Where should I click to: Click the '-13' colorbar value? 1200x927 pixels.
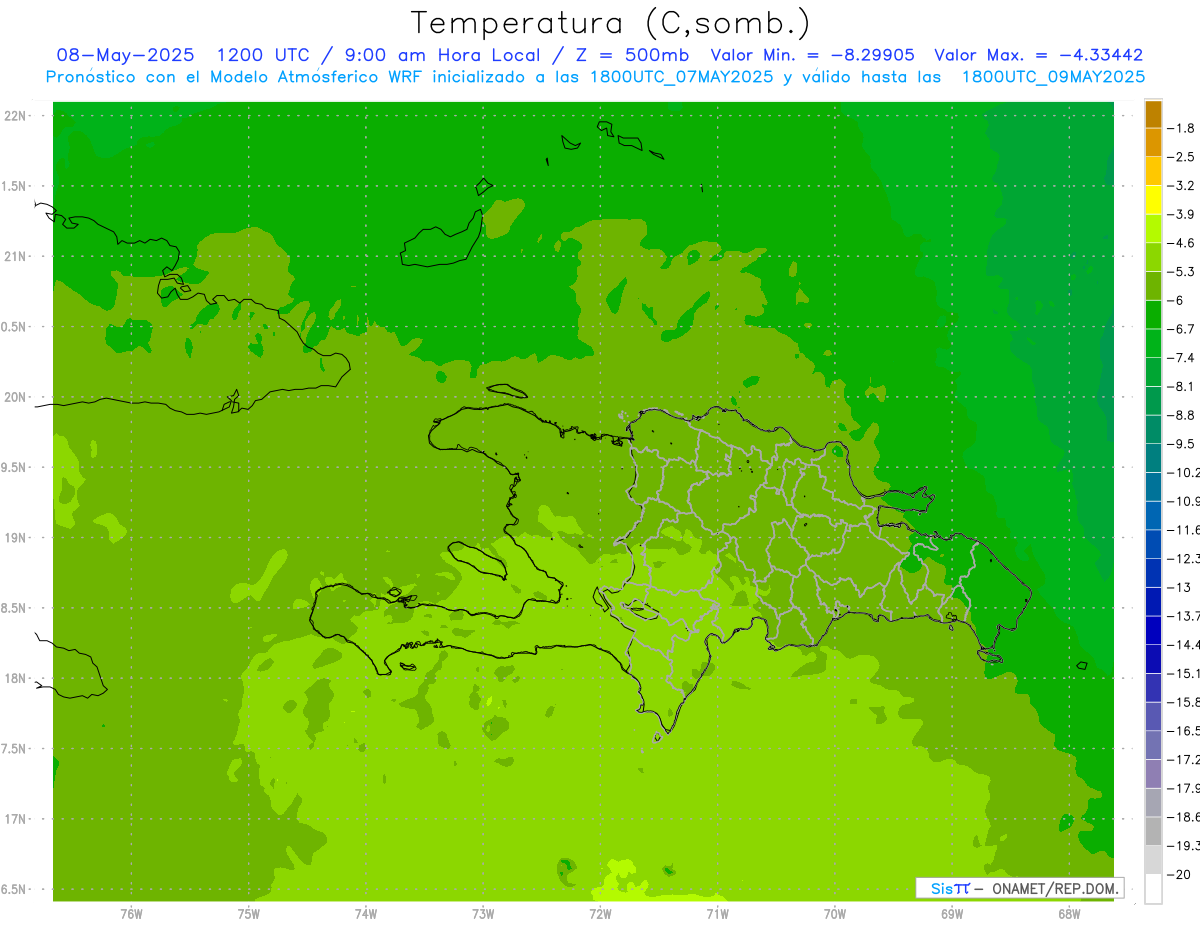pos(1181,587)
